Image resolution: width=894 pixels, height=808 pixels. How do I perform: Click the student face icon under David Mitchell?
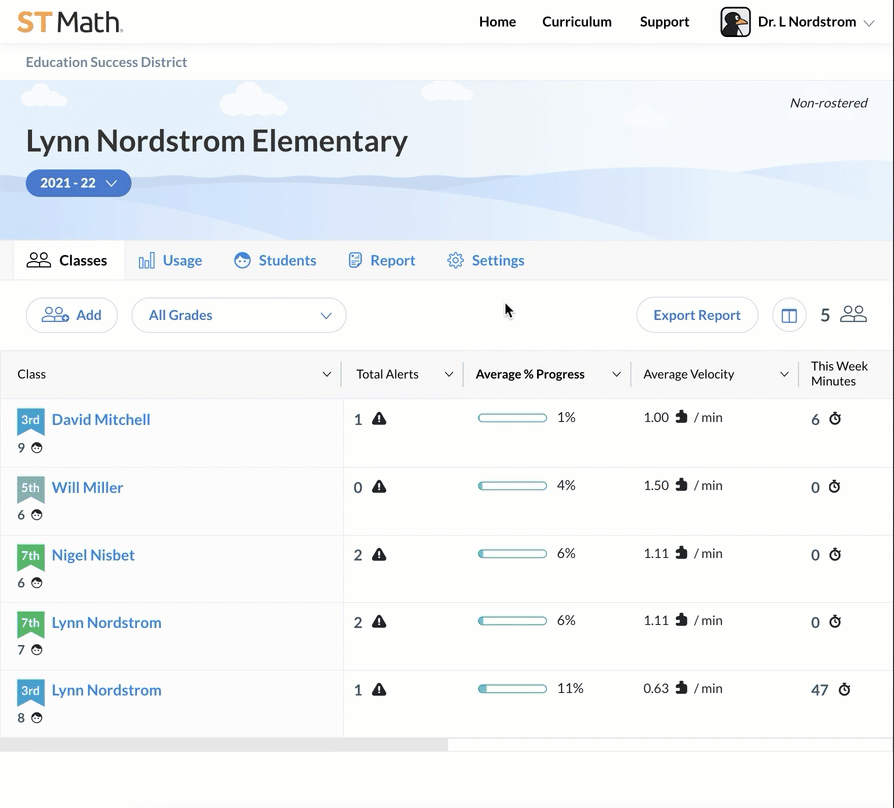point(36,448)
